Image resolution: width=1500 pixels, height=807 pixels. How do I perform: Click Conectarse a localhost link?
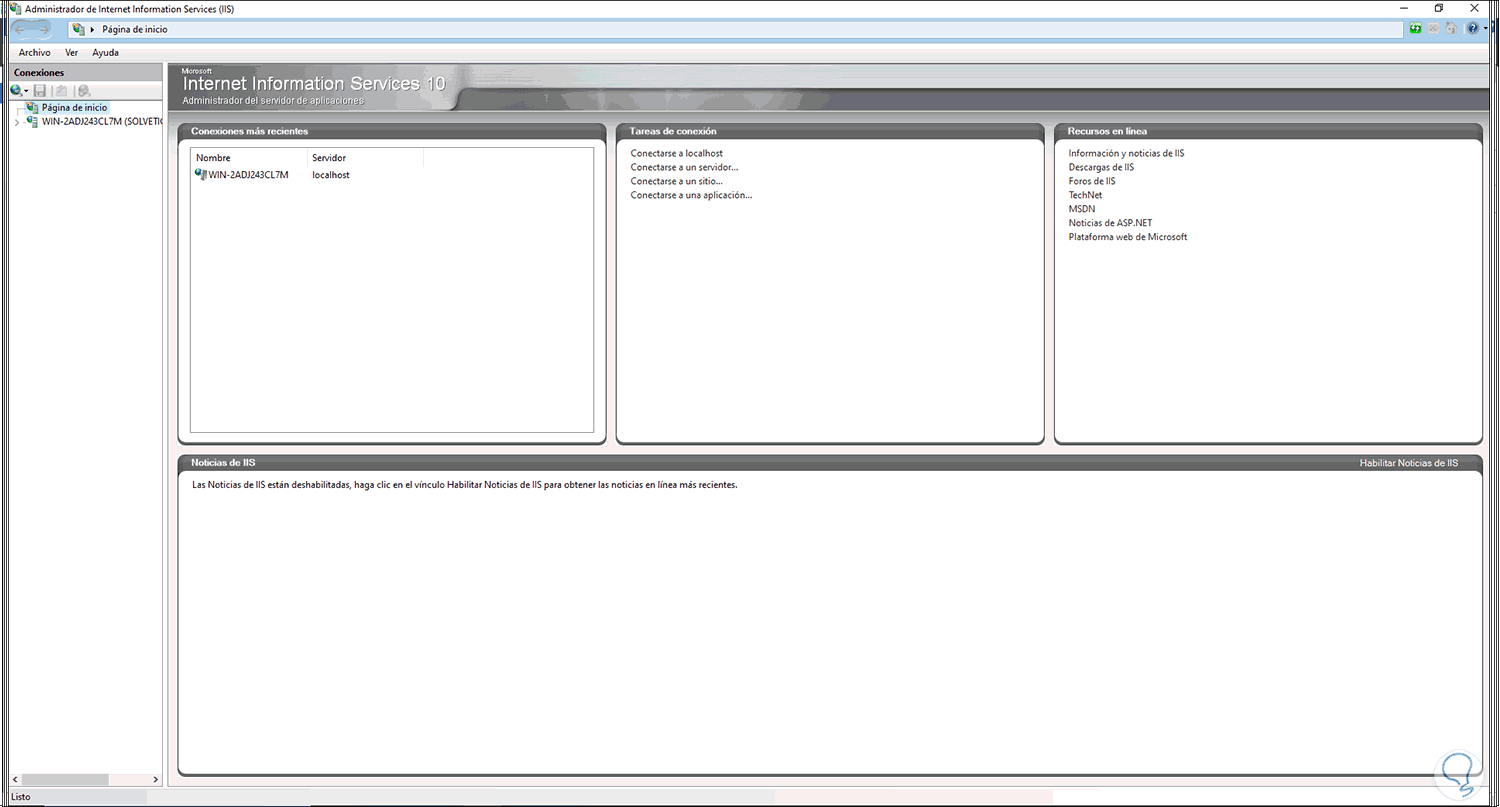(676, 153)
